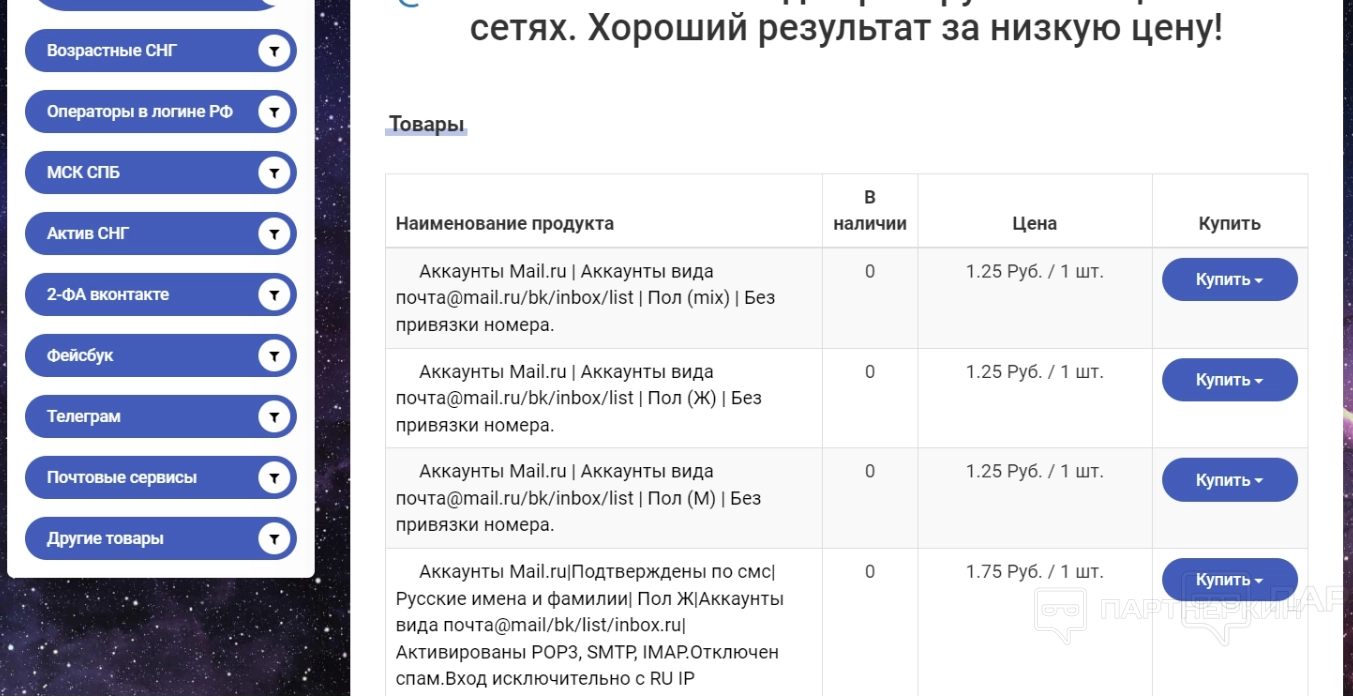Select the Актив СНГ category
The width and height of the screenshot is (1353, 697).
pyautogui.click(x=160, y=233)
